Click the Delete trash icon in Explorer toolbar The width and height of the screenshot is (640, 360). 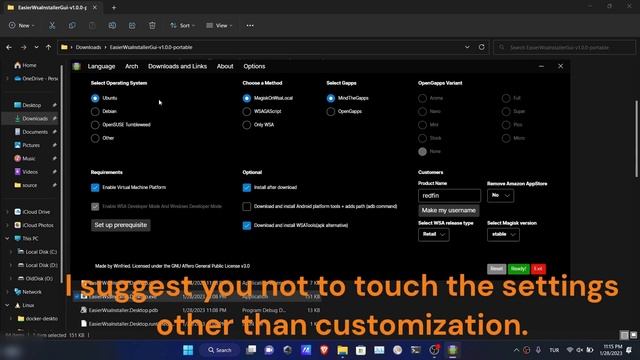tap(152, 25)
